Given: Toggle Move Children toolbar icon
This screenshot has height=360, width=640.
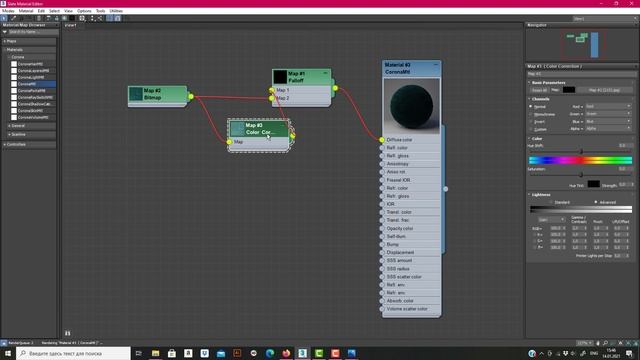Looking at the screenshot, I should click(48, 18).
